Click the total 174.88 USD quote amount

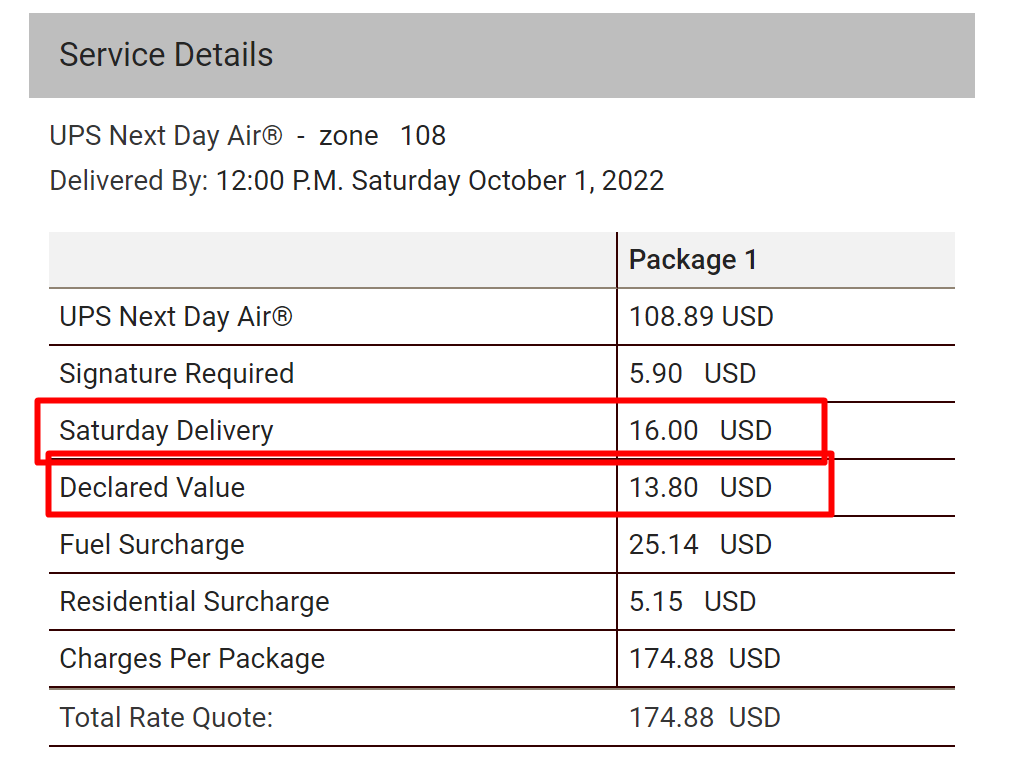pos(705,718)
